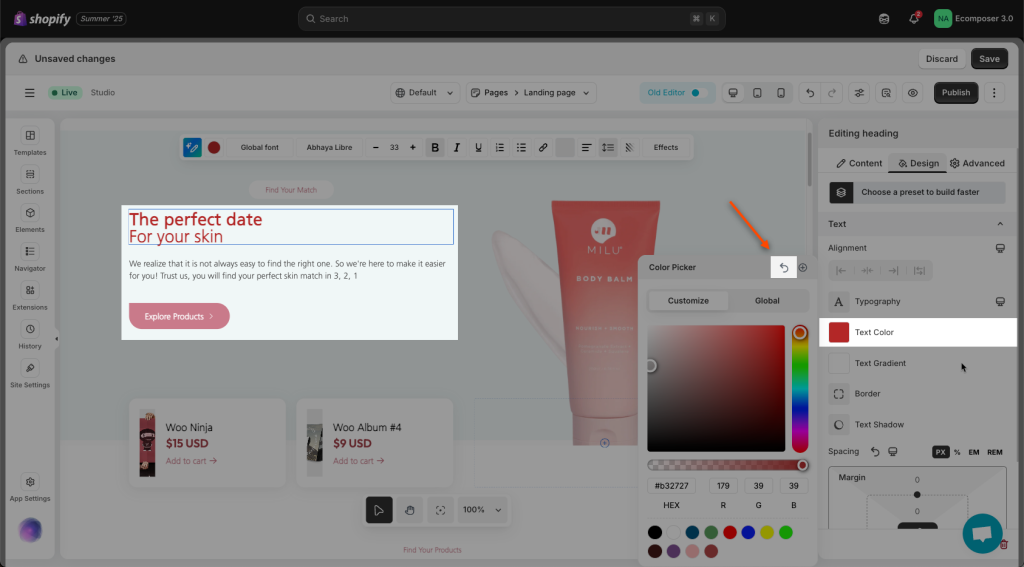Click the Save button
This screenshot has width=1024, height=567.
point(989,59)
